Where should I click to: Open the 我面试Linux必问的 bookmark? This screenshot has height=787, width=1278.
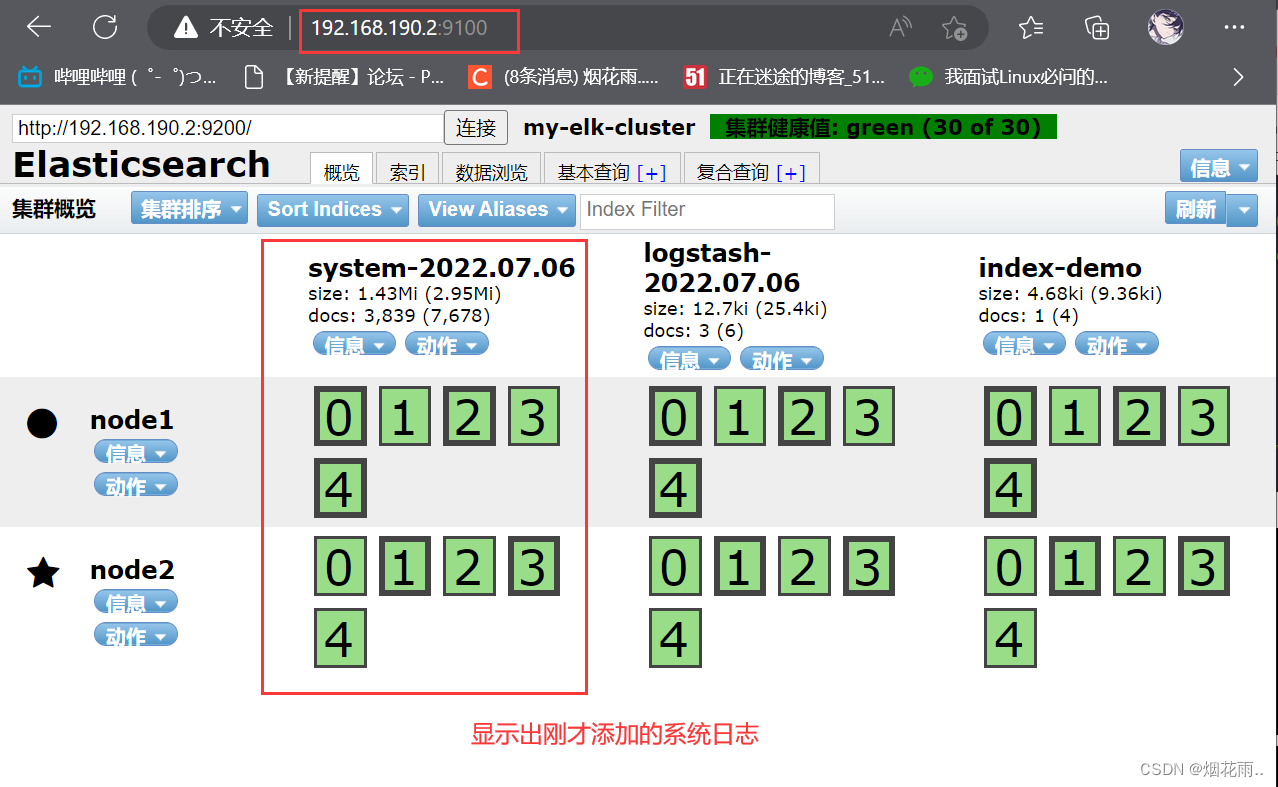click(x=1008, y=76)
